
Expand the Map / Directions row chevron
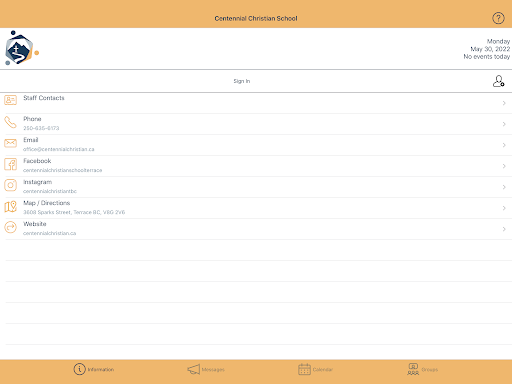504,208
